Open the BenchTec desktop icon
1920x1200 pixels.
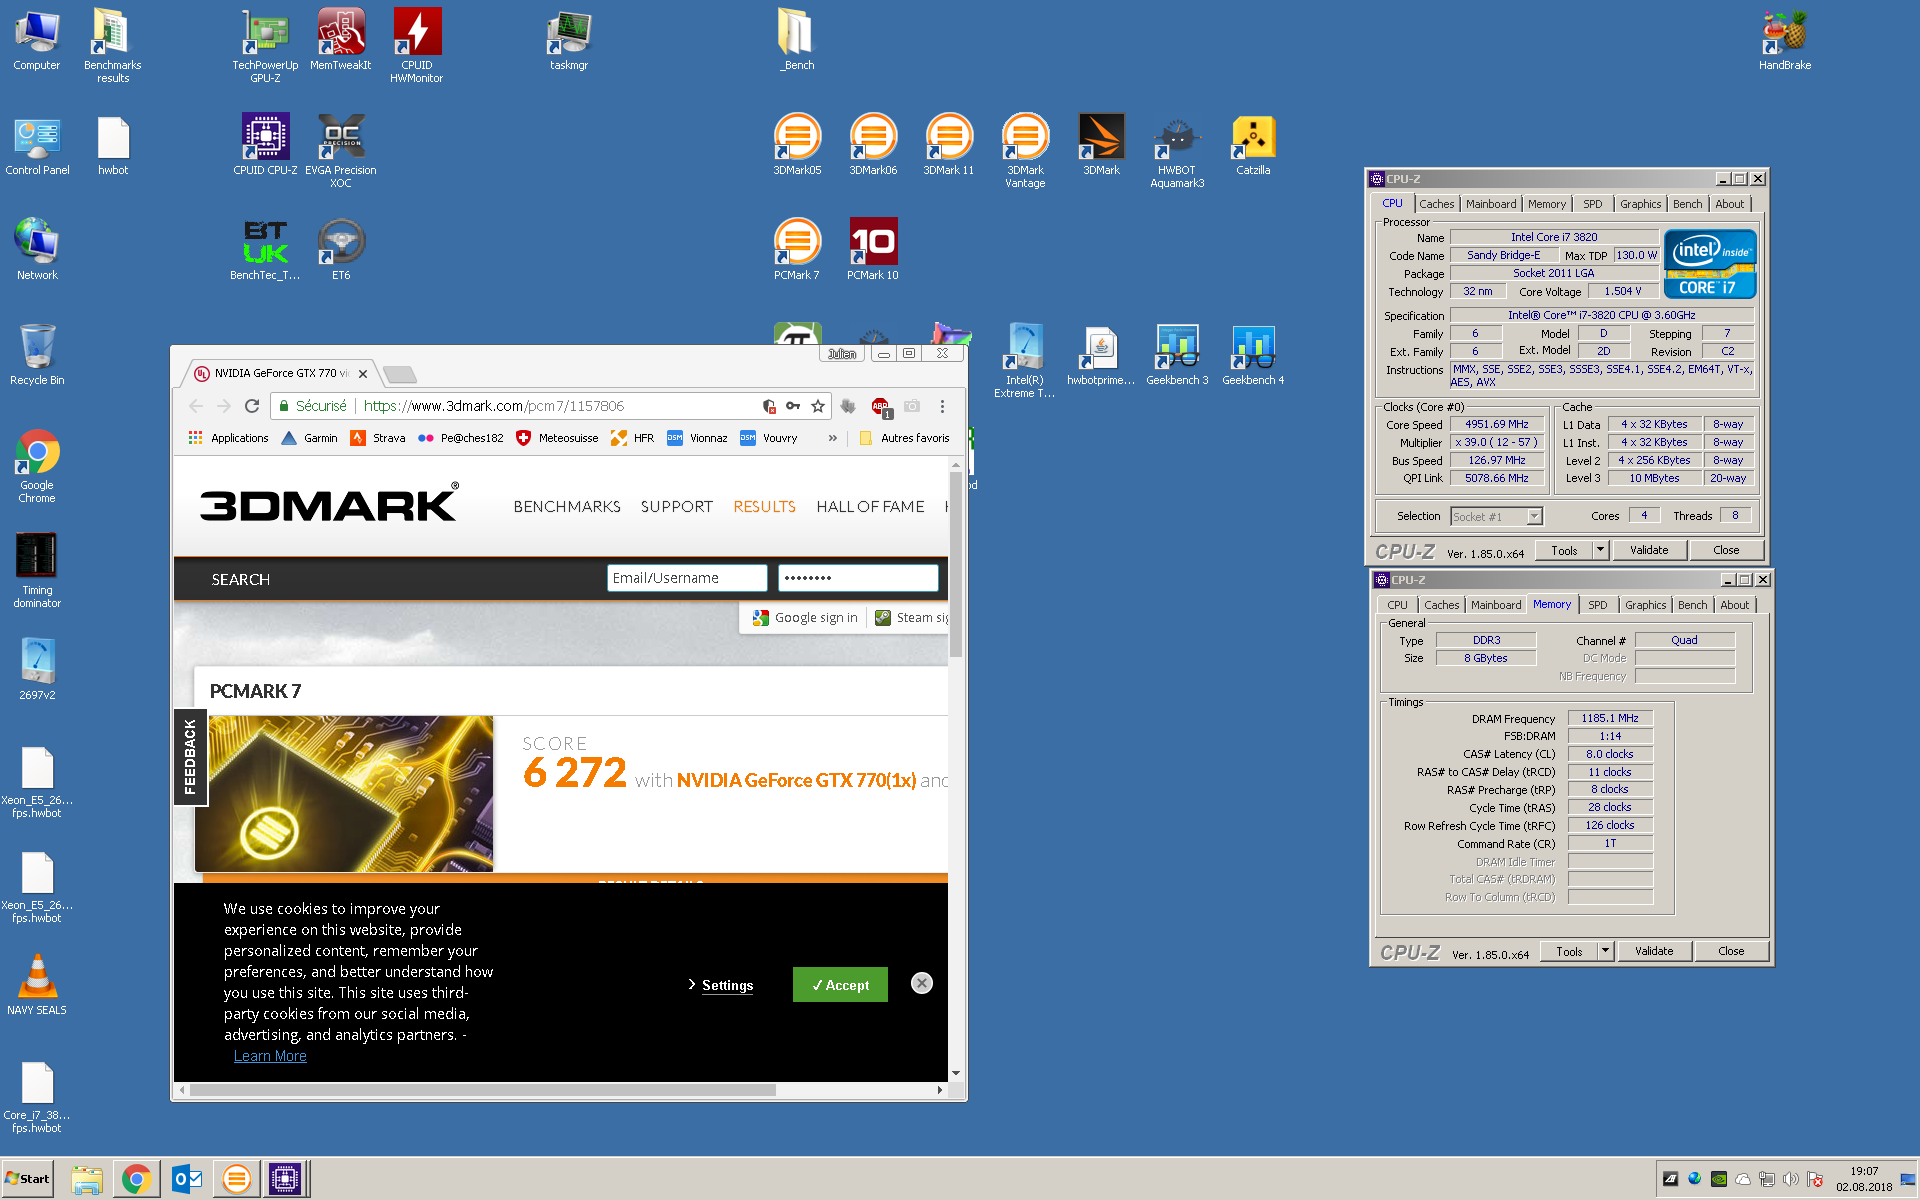coord(265,249)
